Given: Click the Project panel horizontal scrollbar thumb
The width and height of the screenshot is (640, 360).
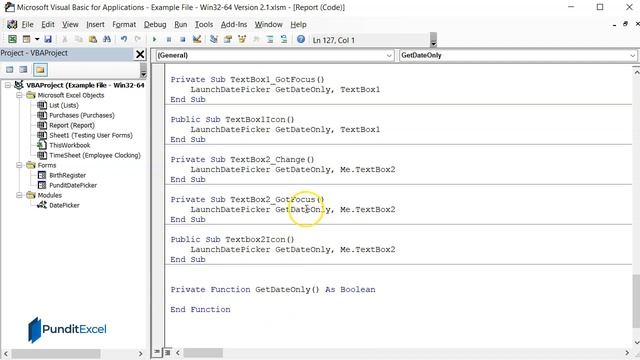Looking at the screenshot, I should click(56, 353).
